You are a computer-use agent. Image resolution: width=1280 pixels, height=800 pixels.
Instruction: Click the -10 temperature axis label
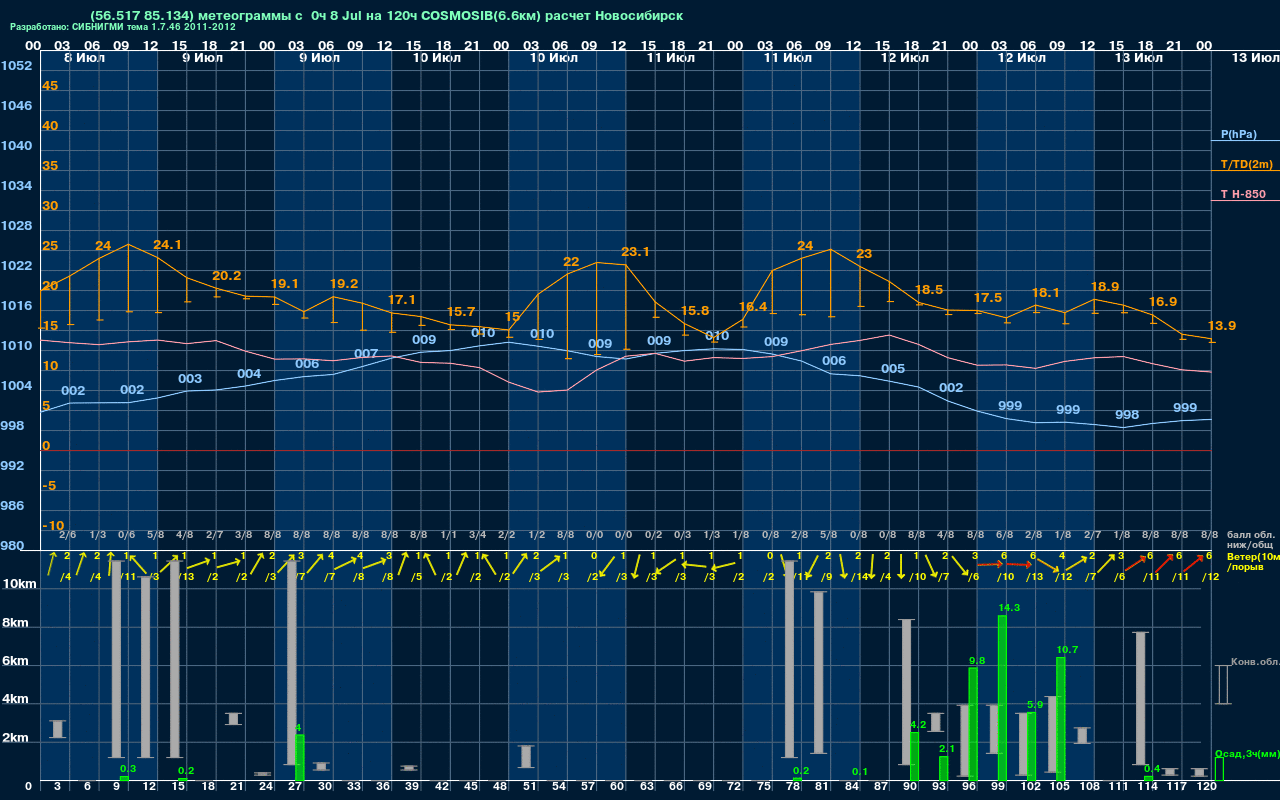[53, 526]
